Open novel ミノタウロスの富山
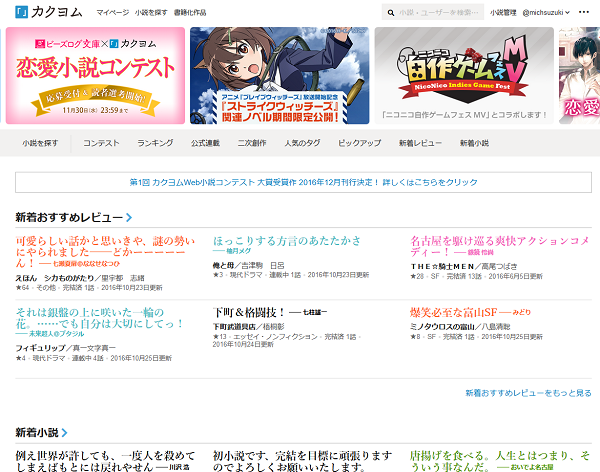The width and height of the screenshot is (600, 472). click(442, 327)
